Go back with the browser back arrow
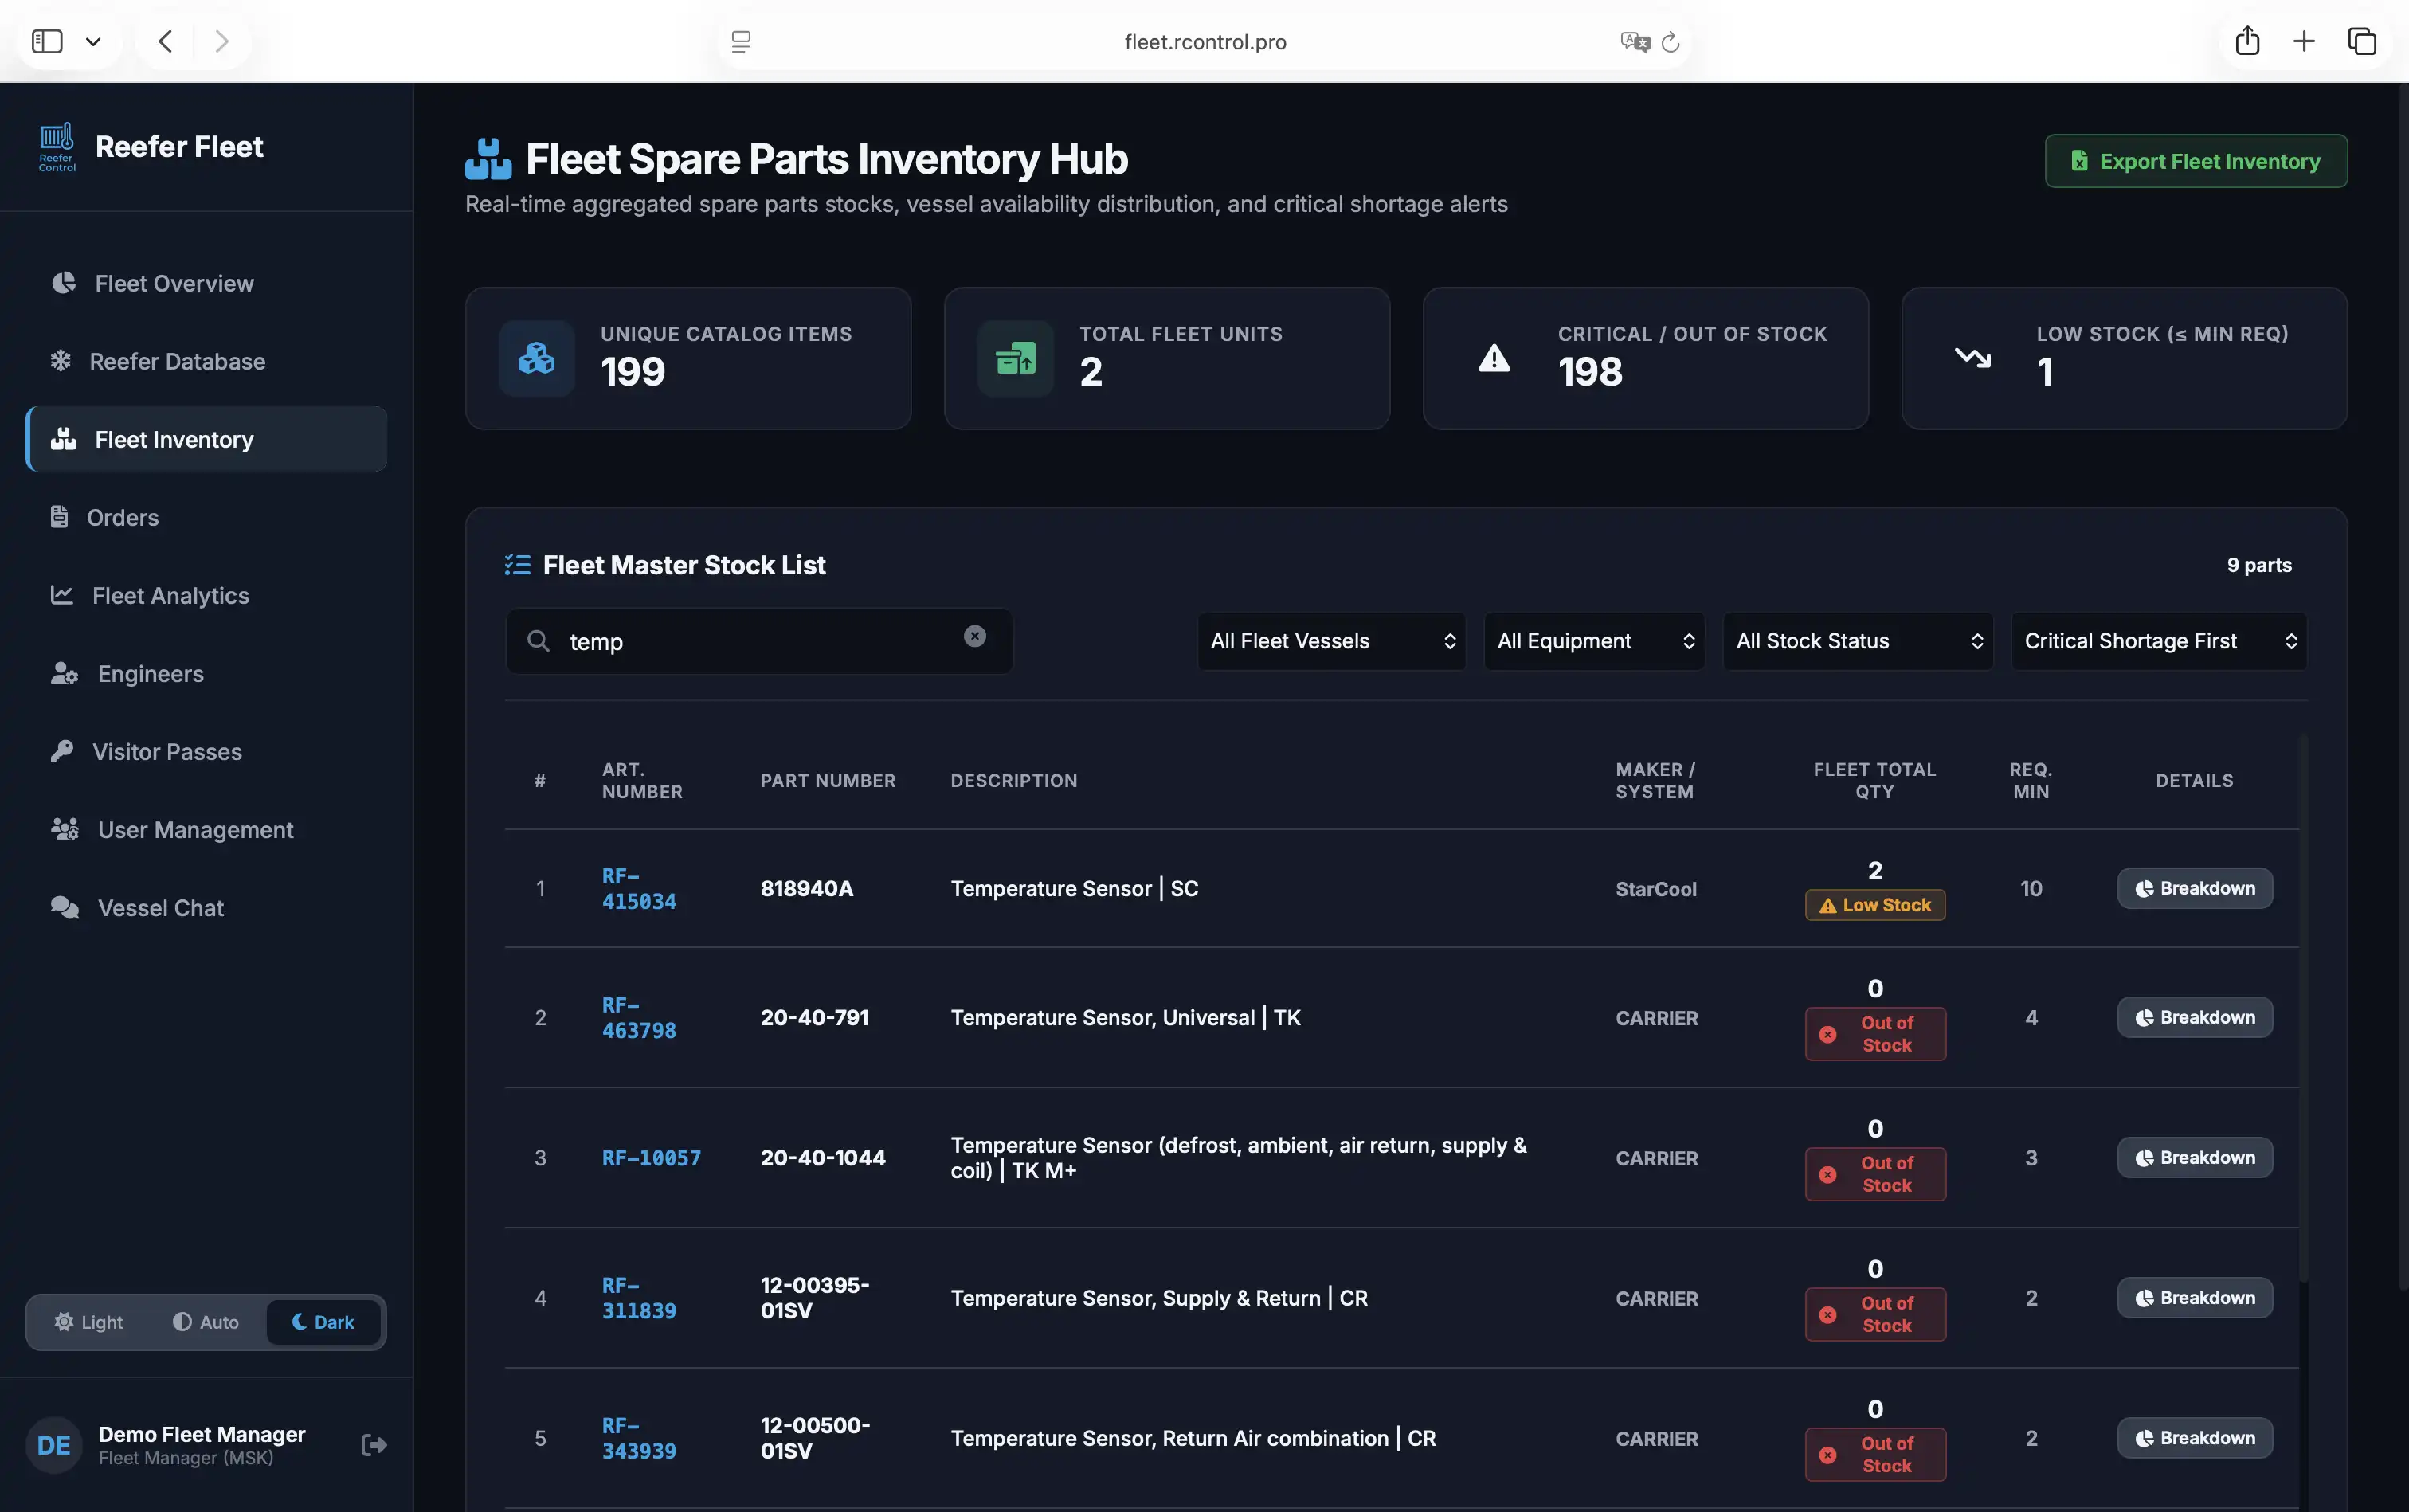The width and height of the screenshot is (2409, 1512). 166,41
